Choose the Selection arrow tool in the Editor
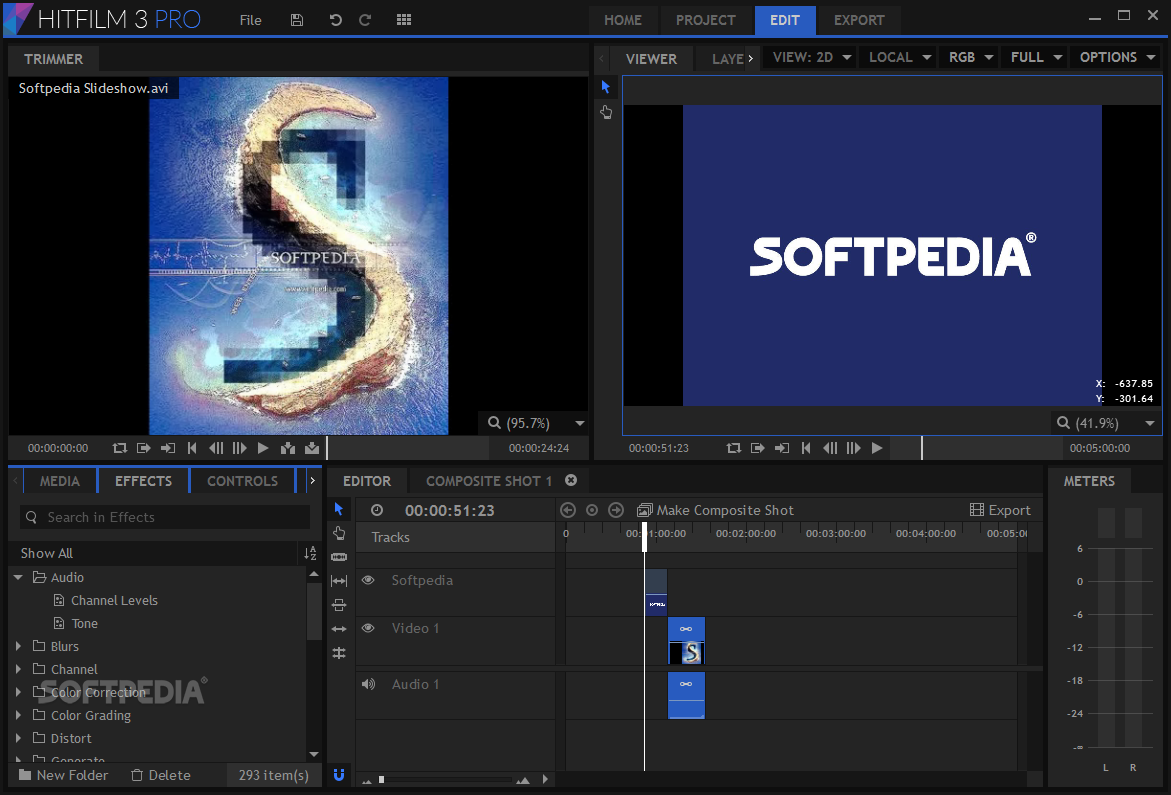This screenshot has height=795, width=1171. (x=339, y=509)
